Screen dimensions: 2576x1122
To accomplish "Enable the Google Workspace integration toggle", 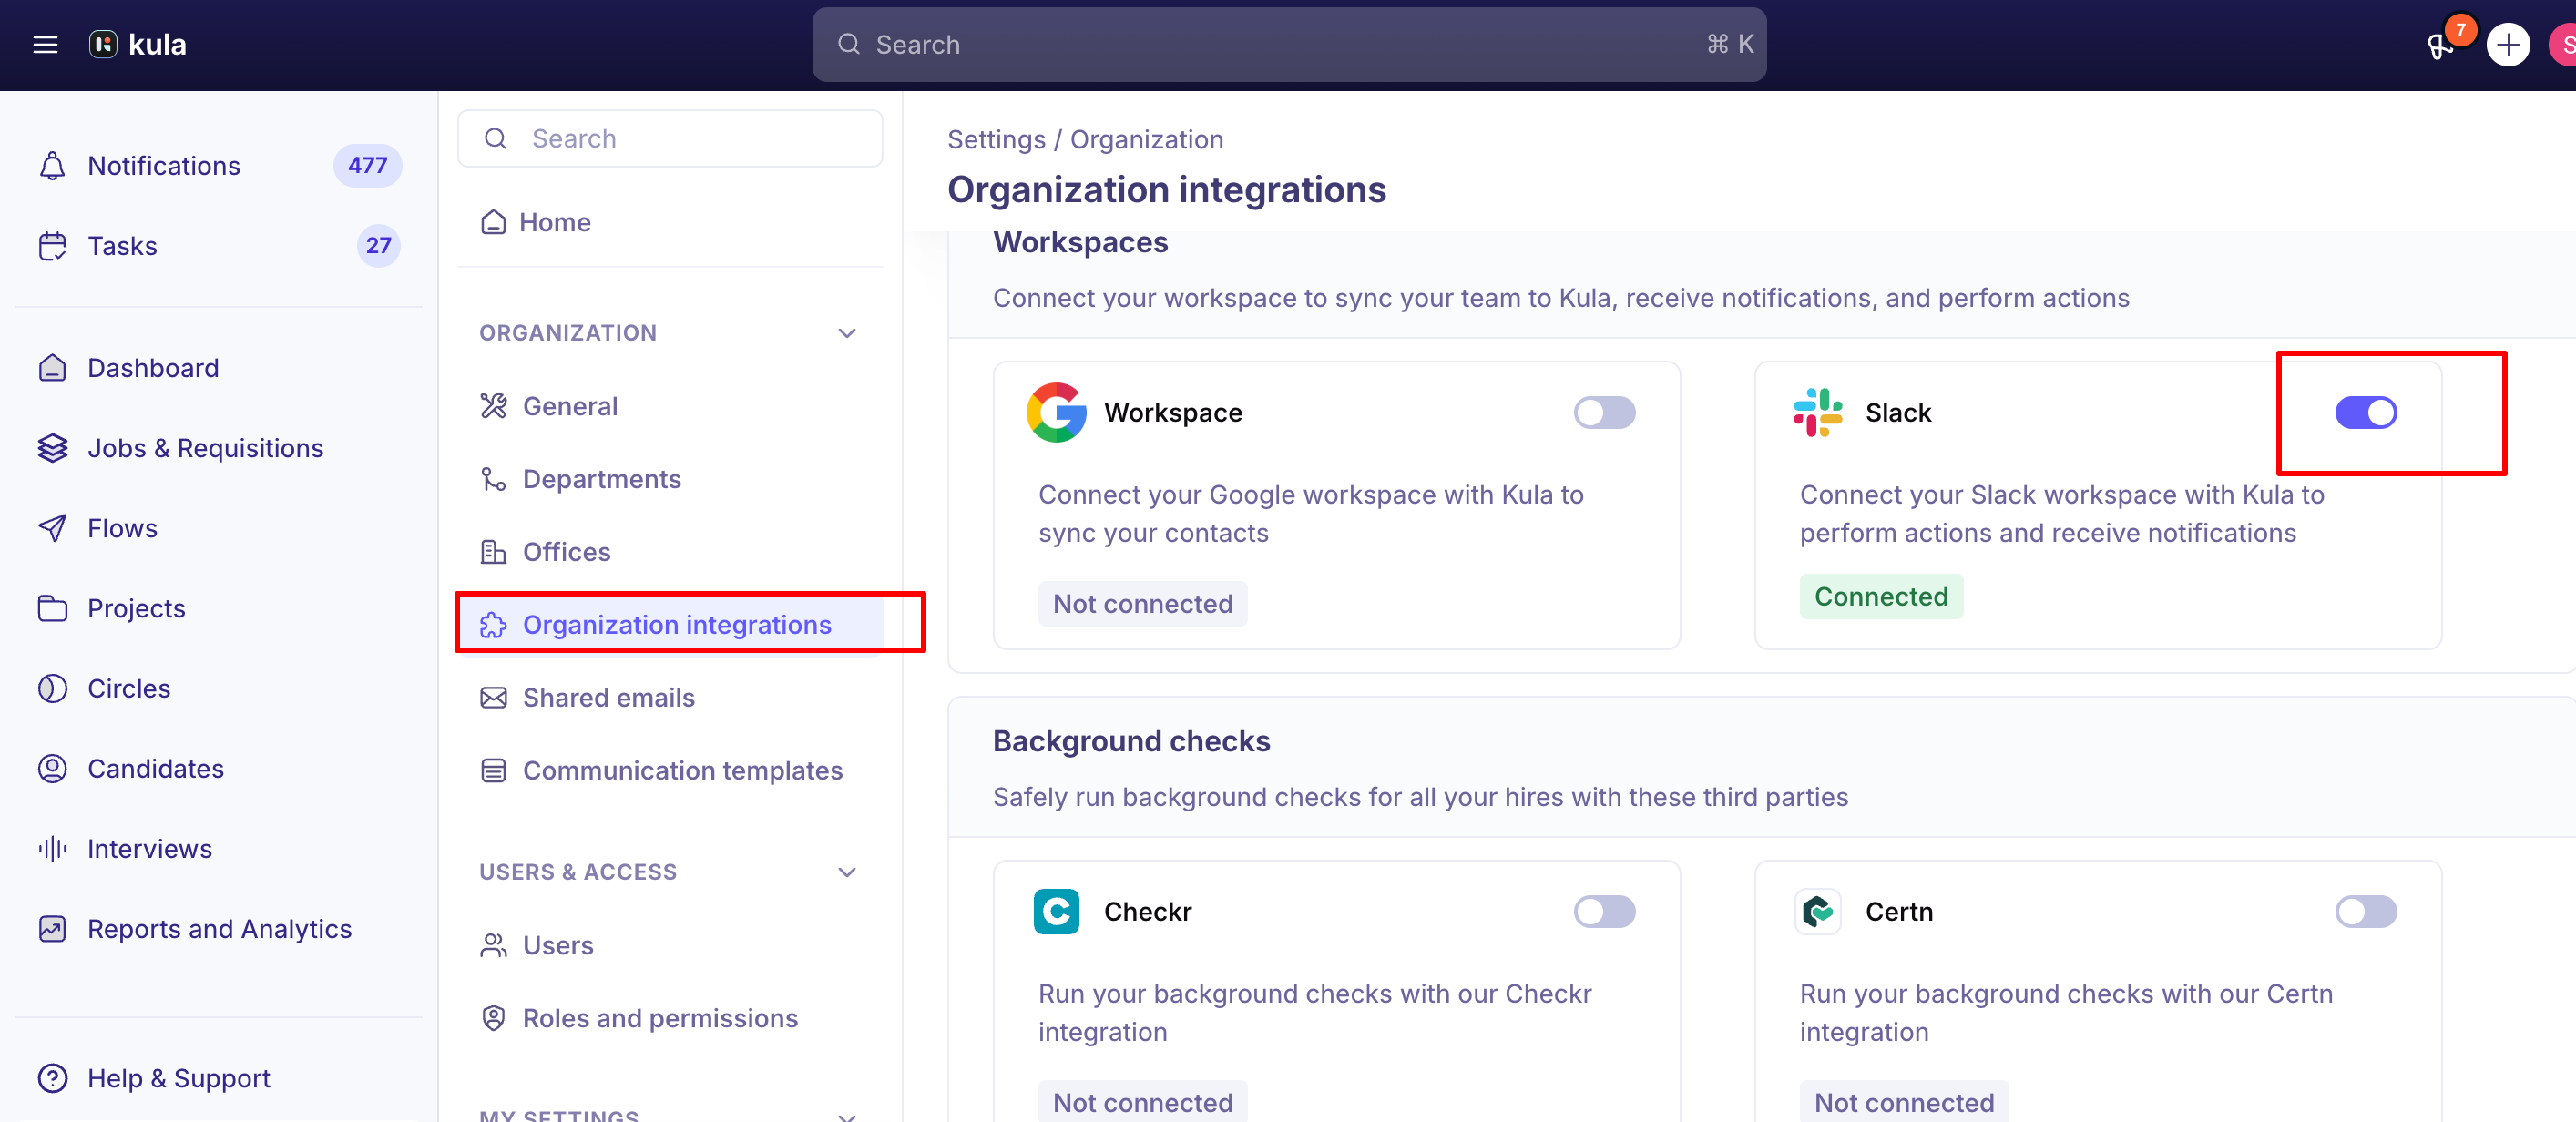I will [1604, 412].
